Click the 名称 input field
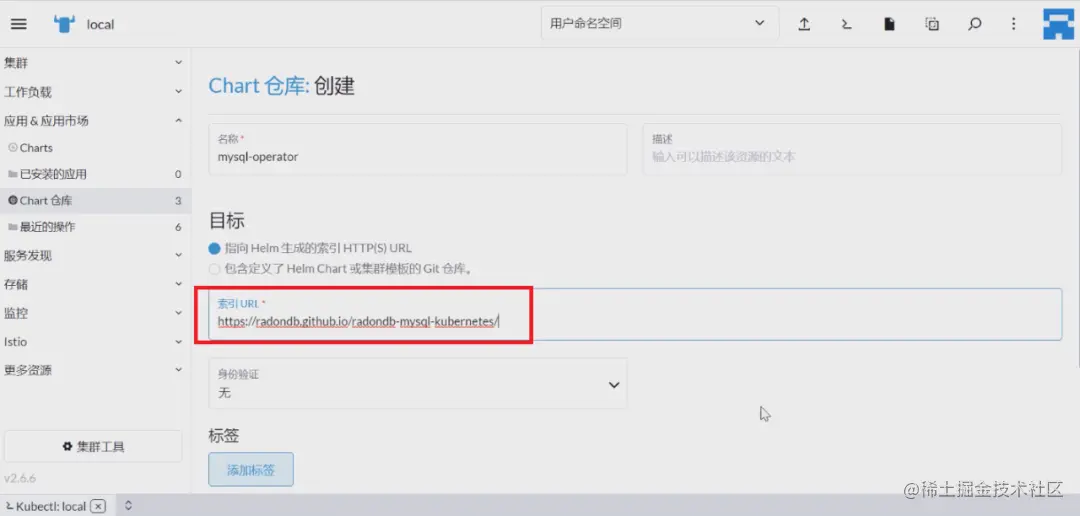This screenshot has height=516, width=1080. pyautogui.click(x=417, y=149)
